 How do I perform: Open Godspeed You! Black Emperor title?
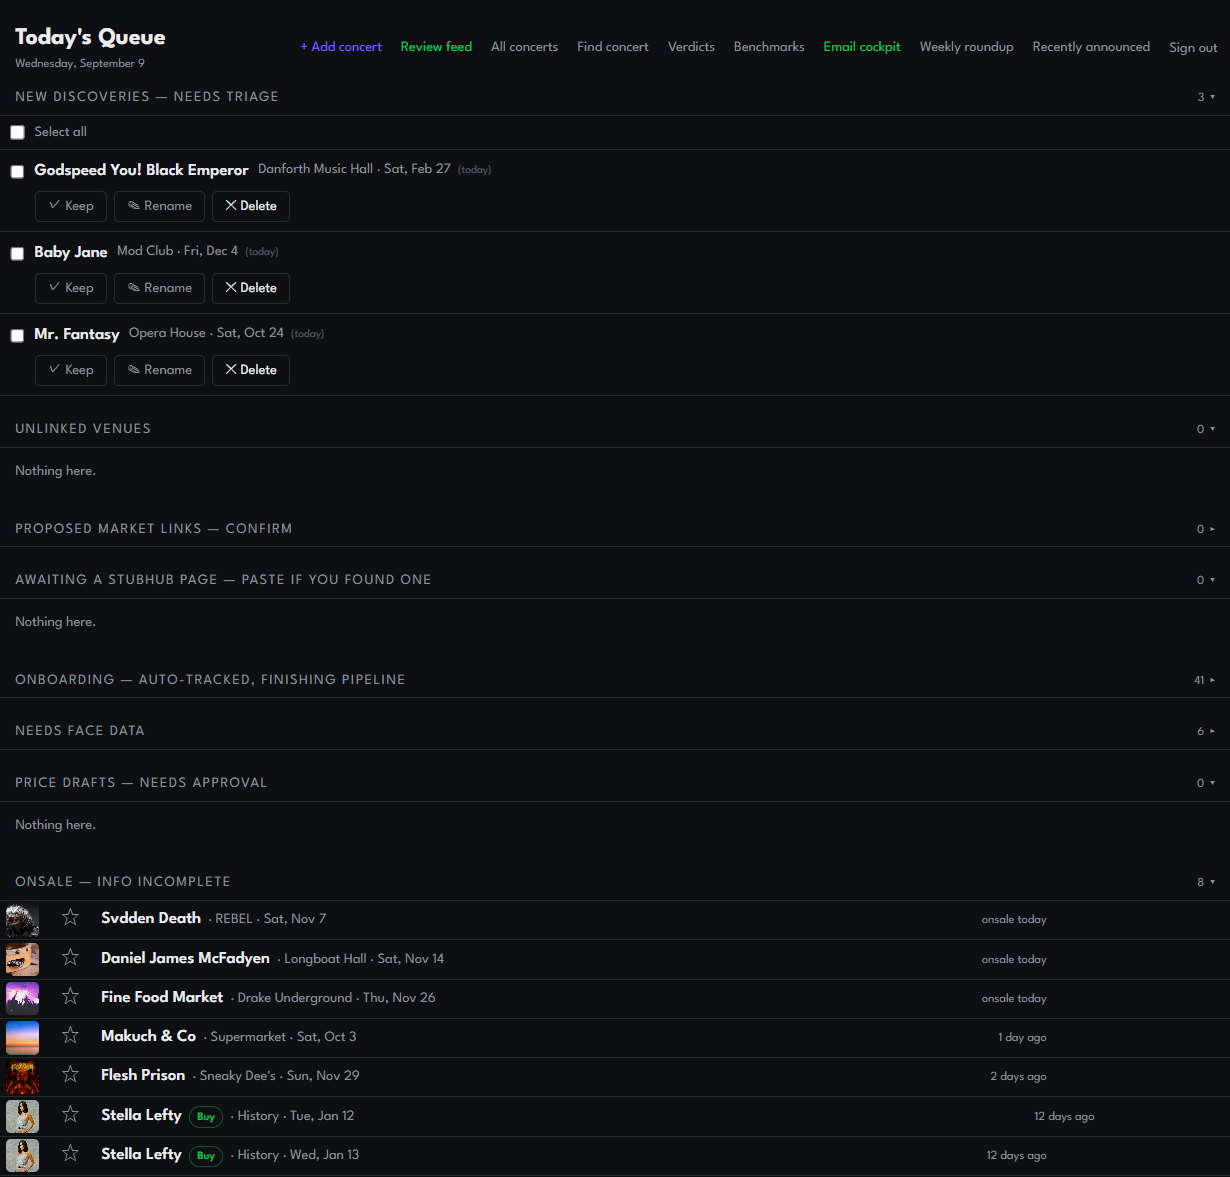pyautogui.click(x=141, y=170)
